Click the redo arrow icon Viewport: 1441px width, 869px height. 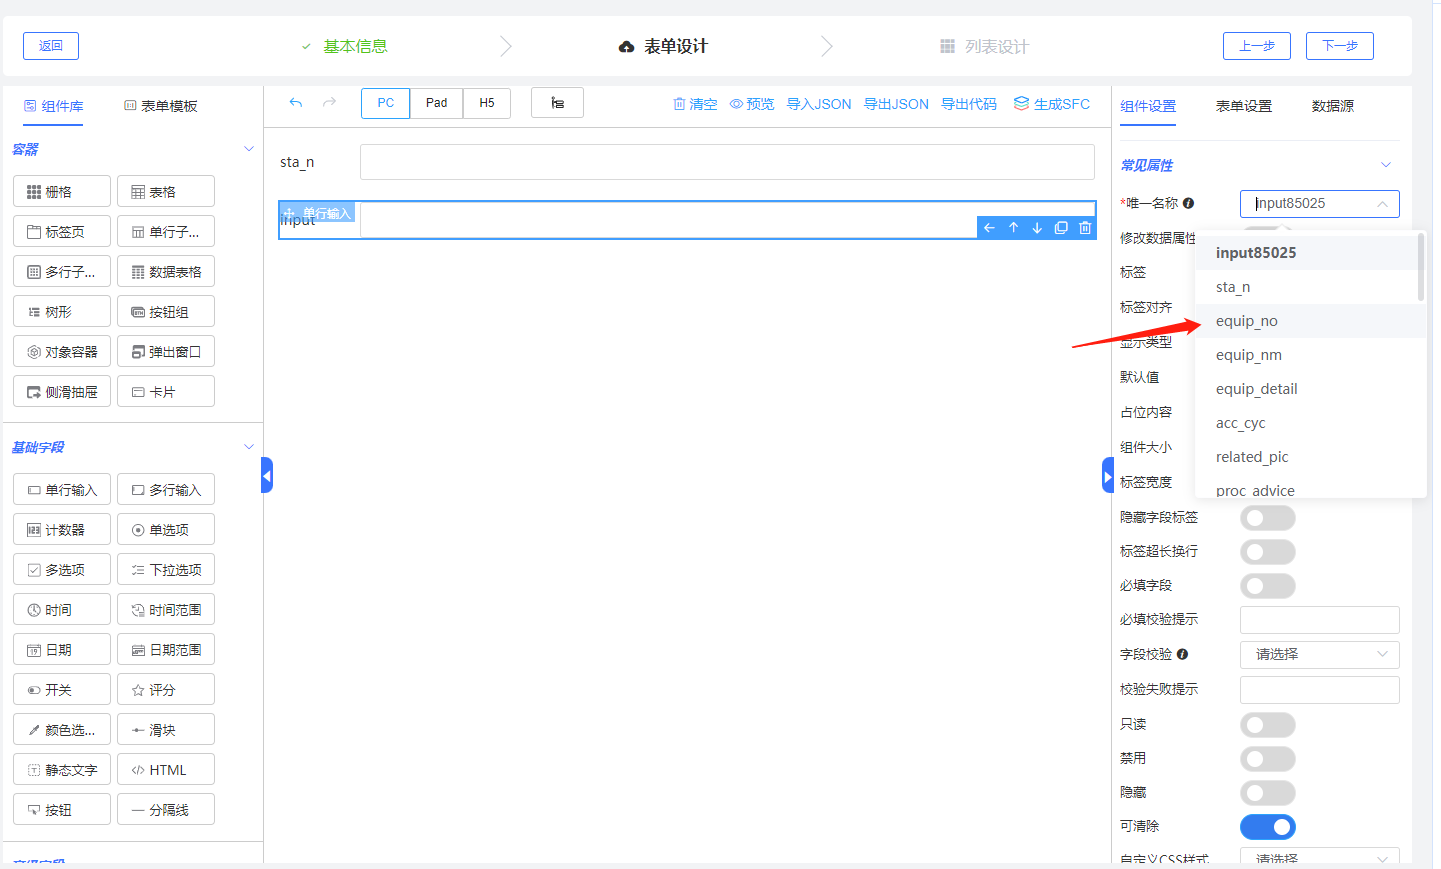coord(329,103)
